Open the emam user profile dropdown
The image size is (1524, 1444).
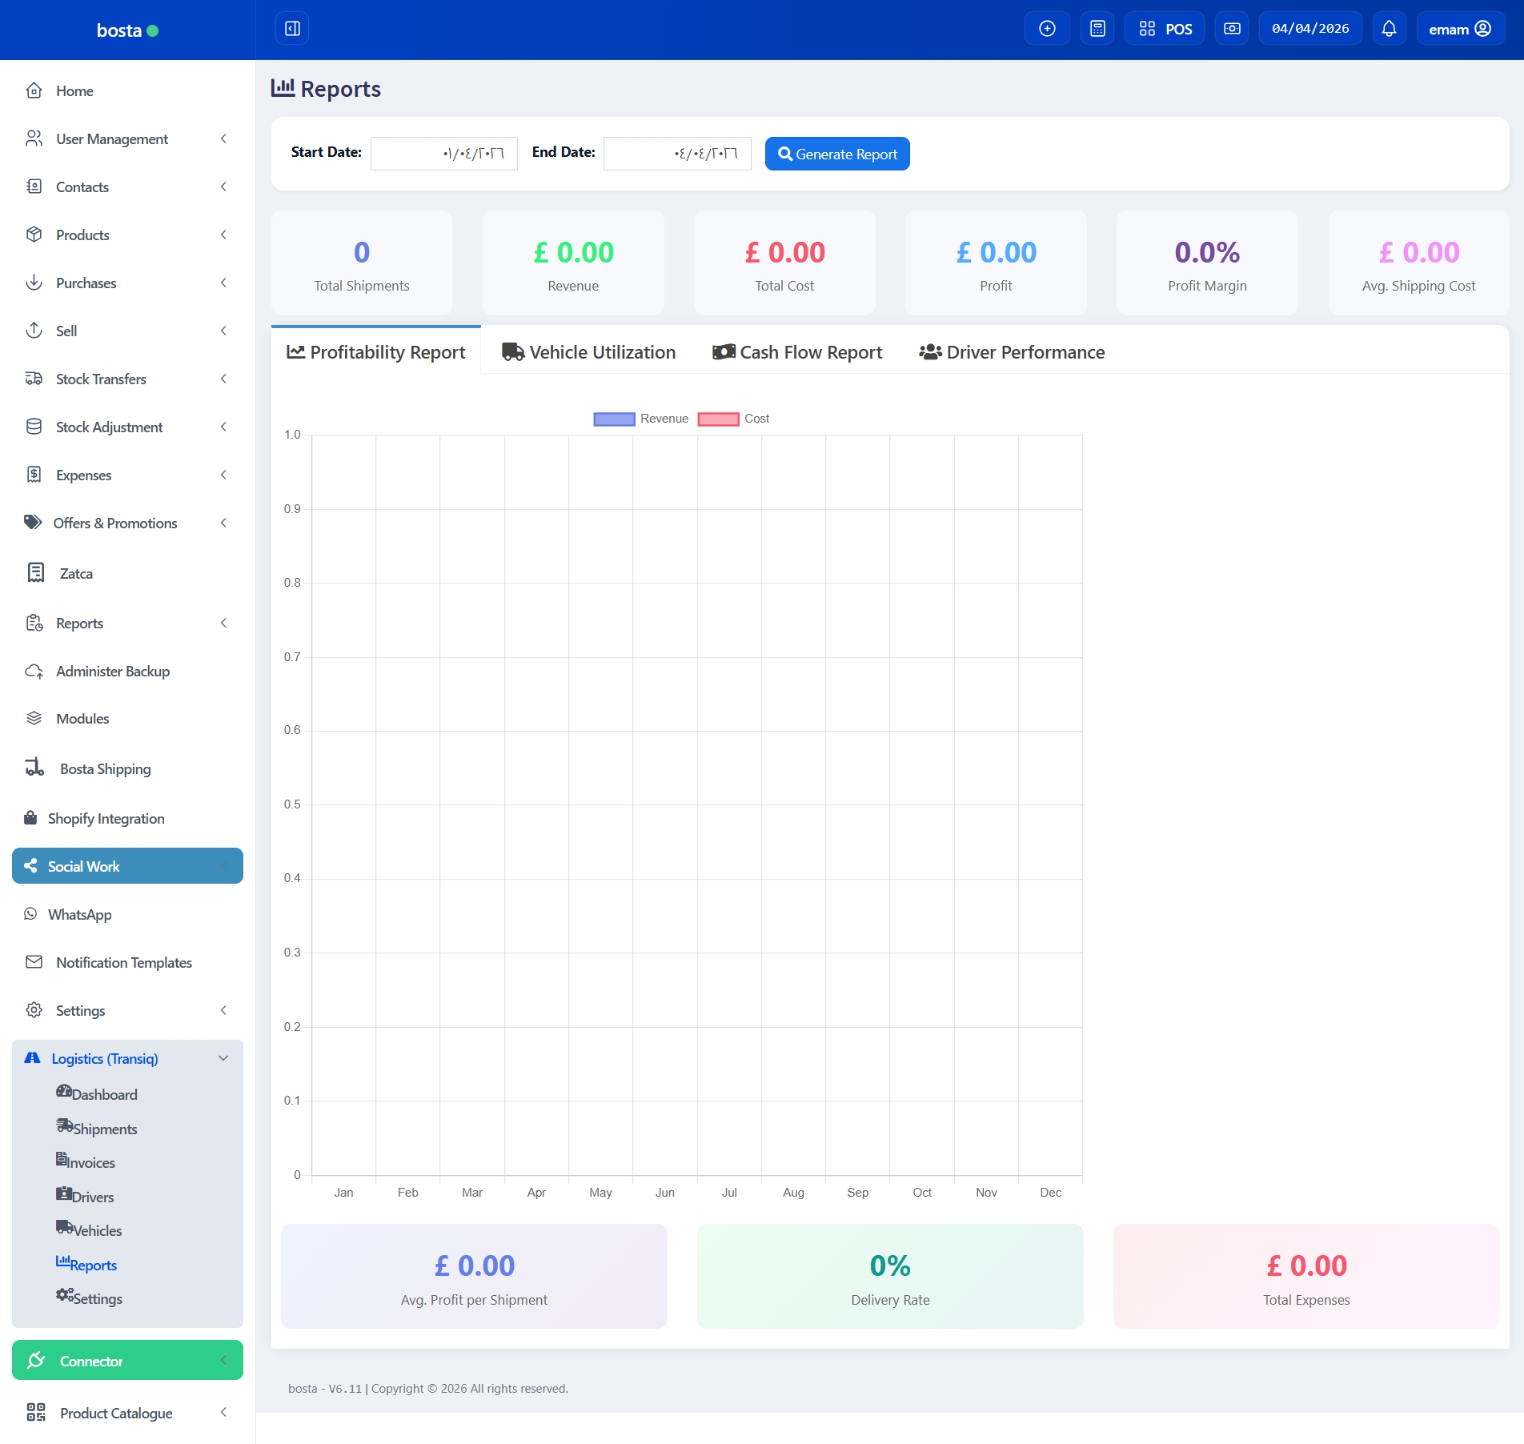pyautogui.click(x=1460, y=29)
